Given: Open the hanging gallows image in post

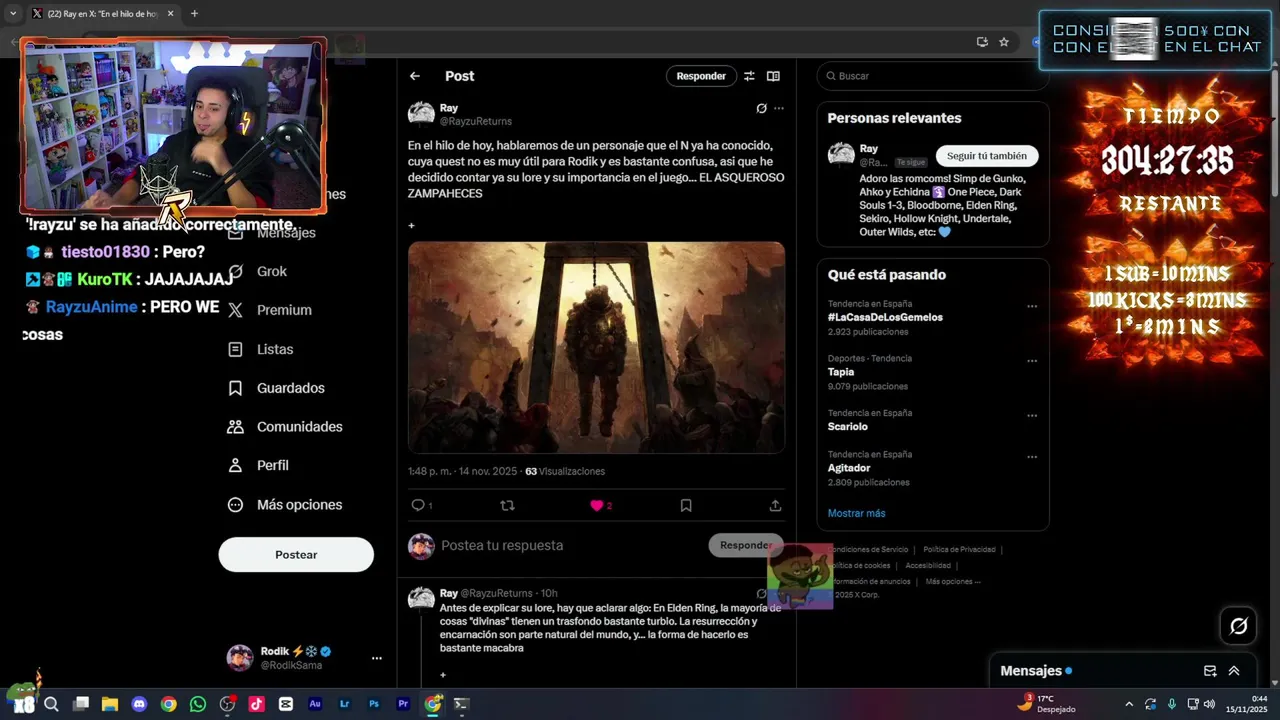Looking at the screenshot, I should coord(596,347).
